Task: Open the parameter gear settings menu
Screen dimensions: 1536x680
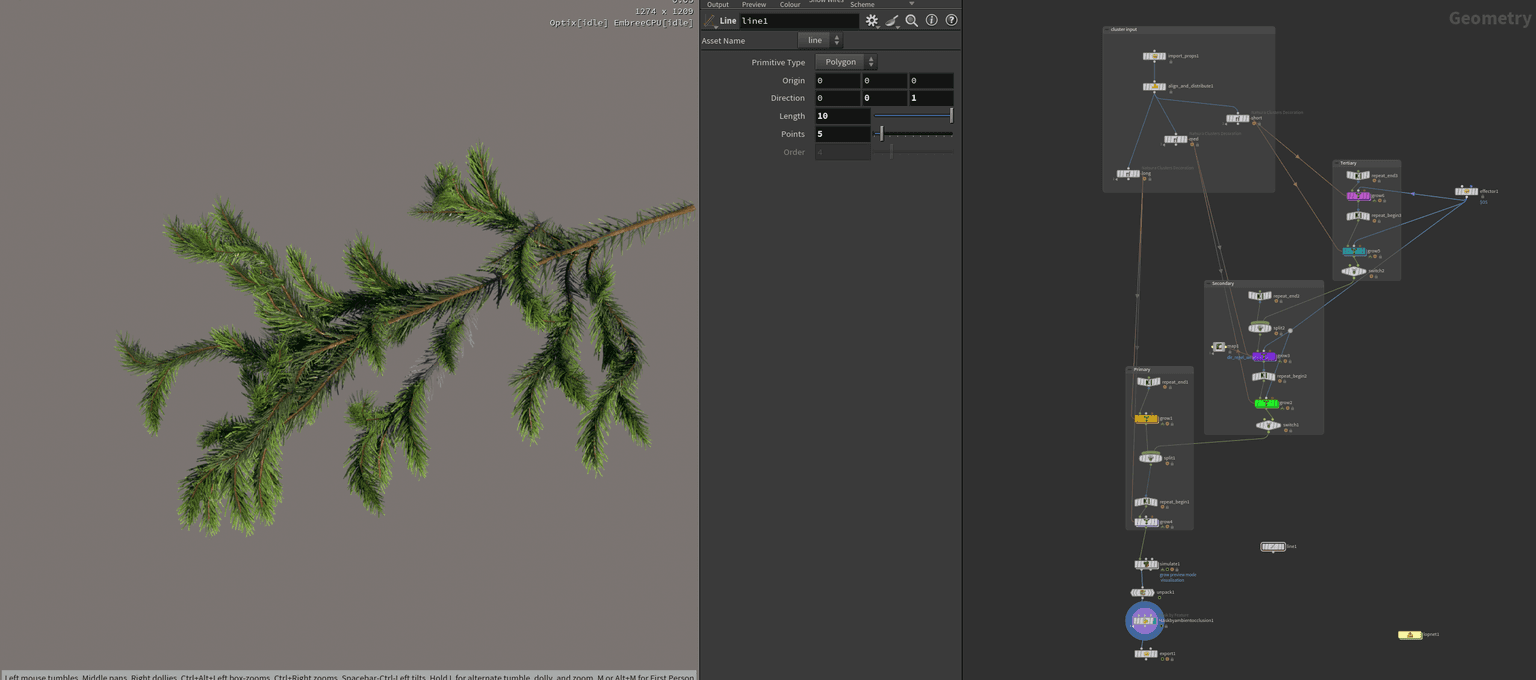Action: [871, 20]
